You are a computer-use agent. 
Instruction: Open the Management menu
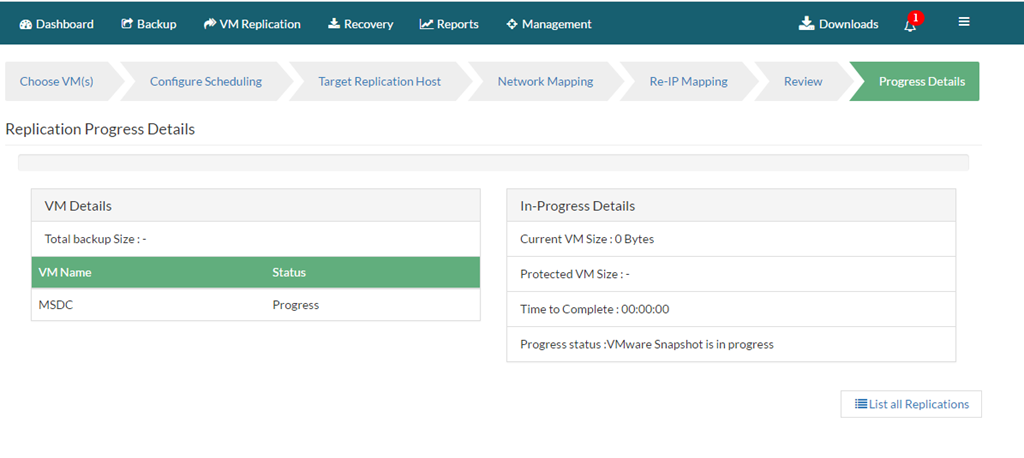(549, 24)
